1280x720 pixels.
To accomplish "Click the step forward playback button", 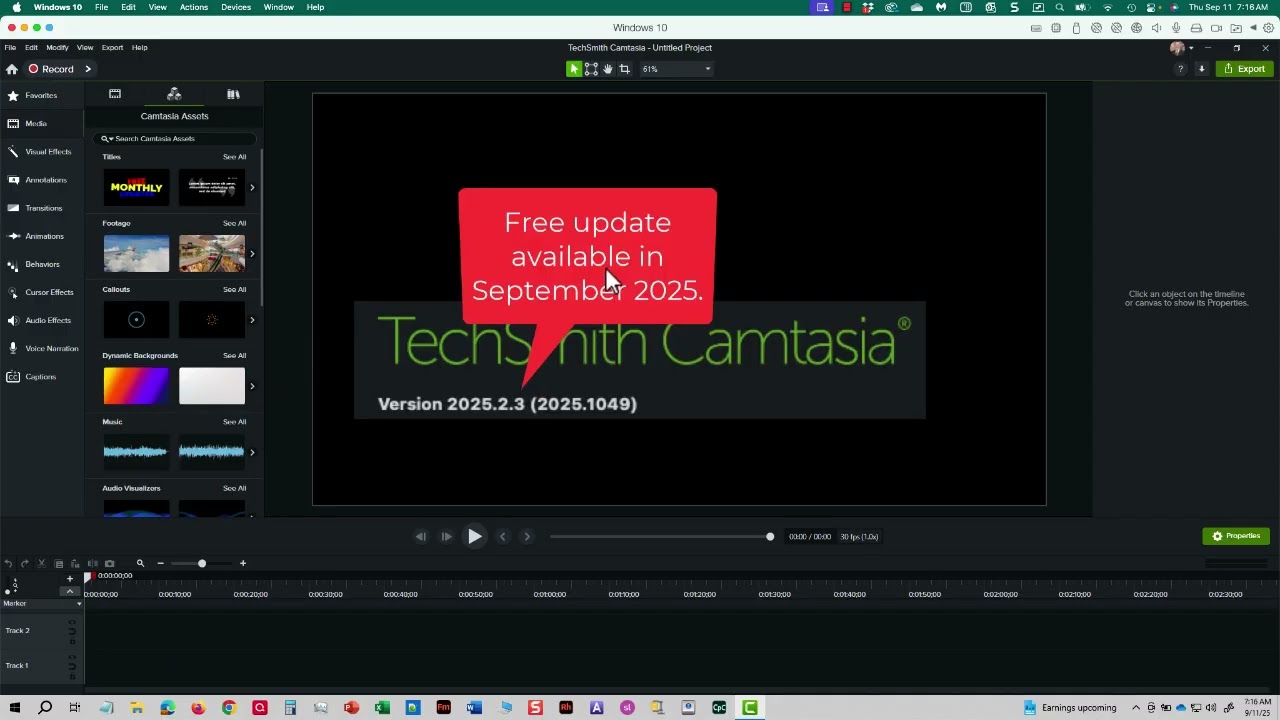I will 446,537.
